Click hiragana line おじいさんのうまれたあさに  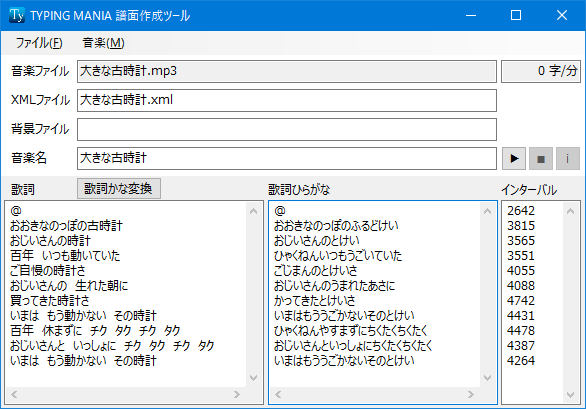click(334, 286)
